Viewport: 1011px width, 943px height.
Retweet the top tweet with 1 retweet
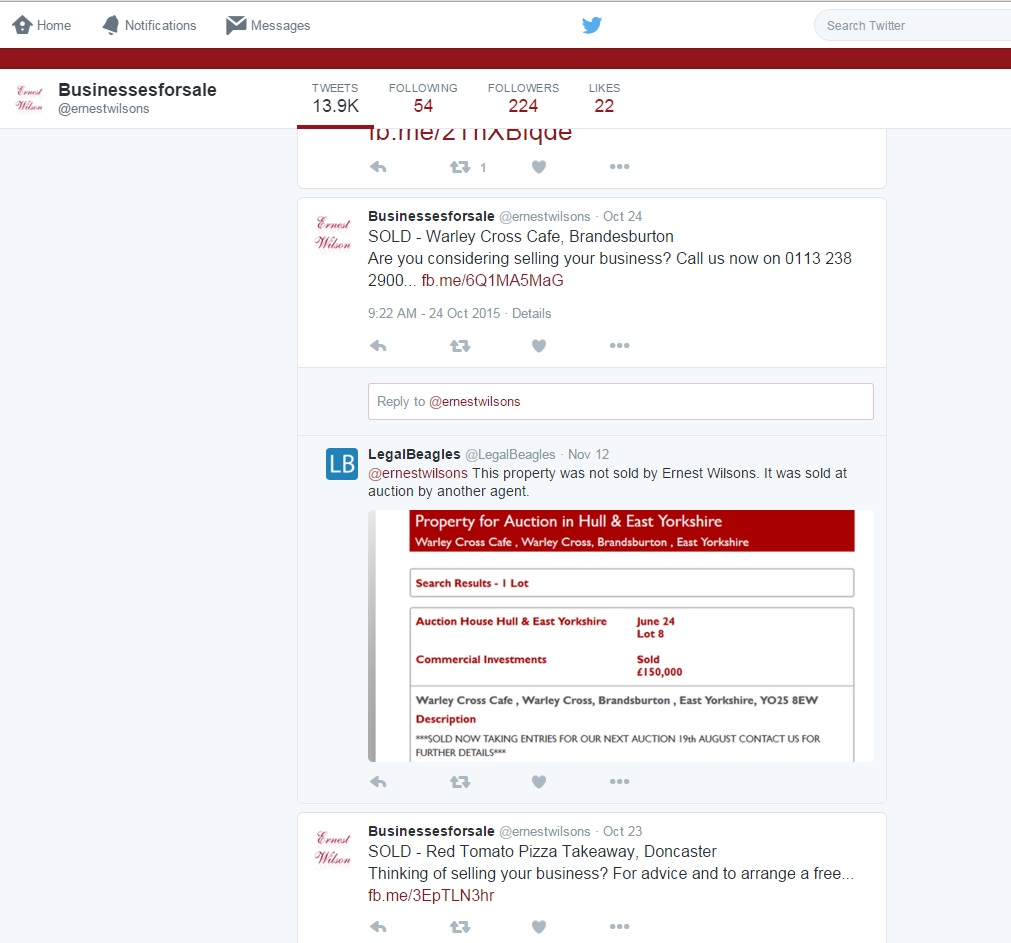point(460,168)
